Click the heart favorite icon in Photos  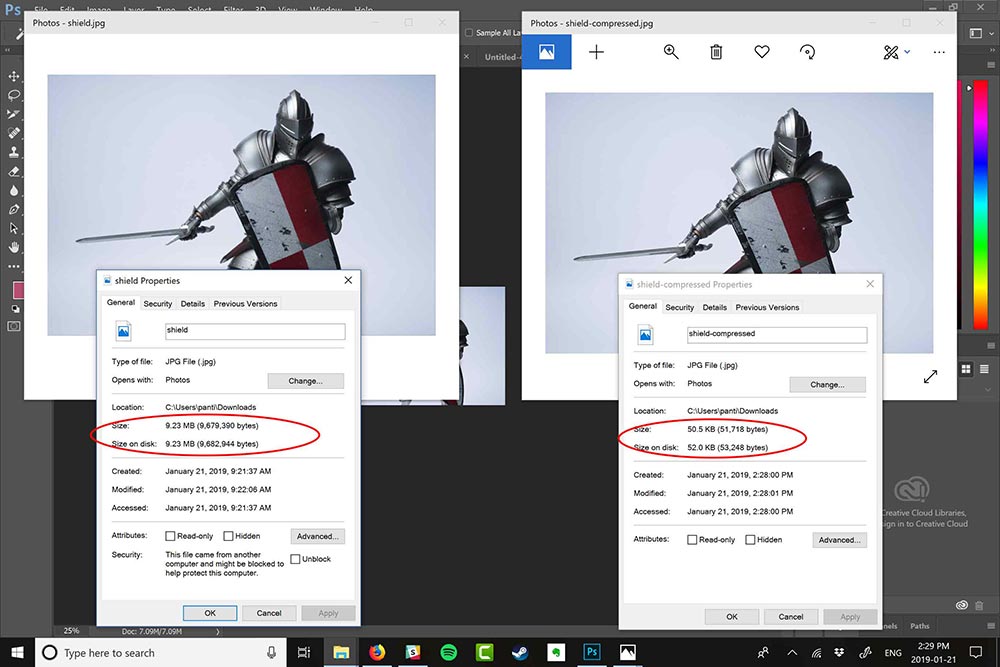(761, 52)
